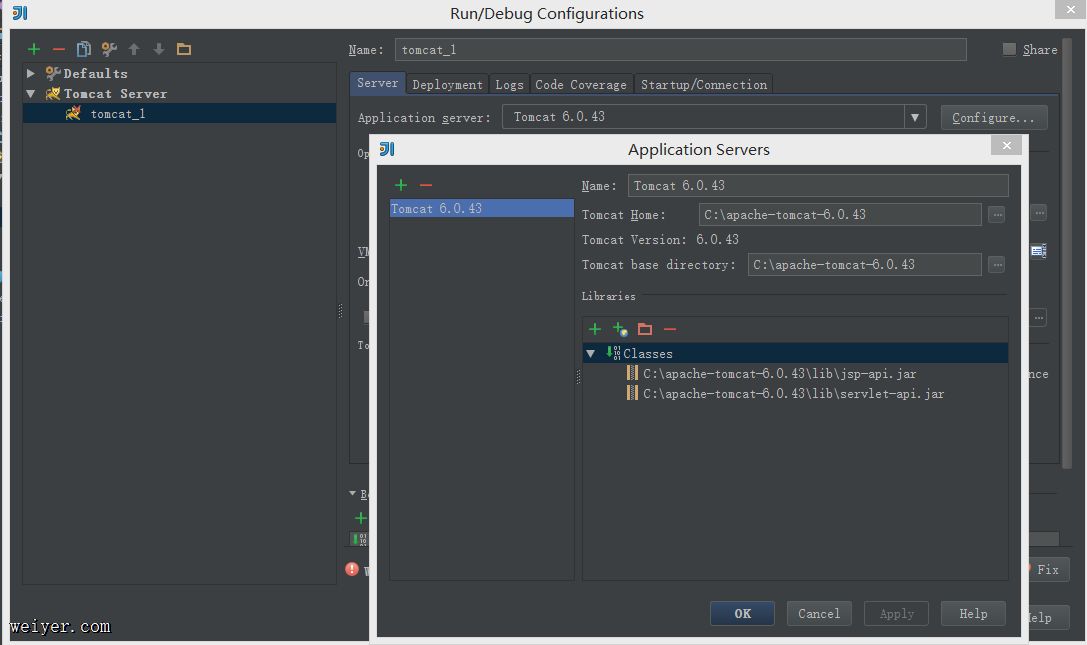Collapse the Classes node in Libraries
The width and height of the screenshot is (1087, 645).
tap(591, 354)
